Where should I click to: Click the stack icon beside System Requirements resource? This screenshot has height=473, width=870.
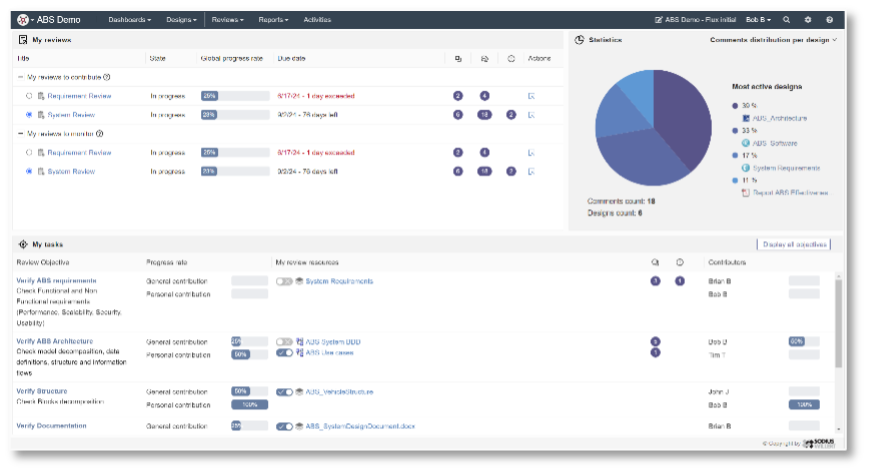click(300, 281)
